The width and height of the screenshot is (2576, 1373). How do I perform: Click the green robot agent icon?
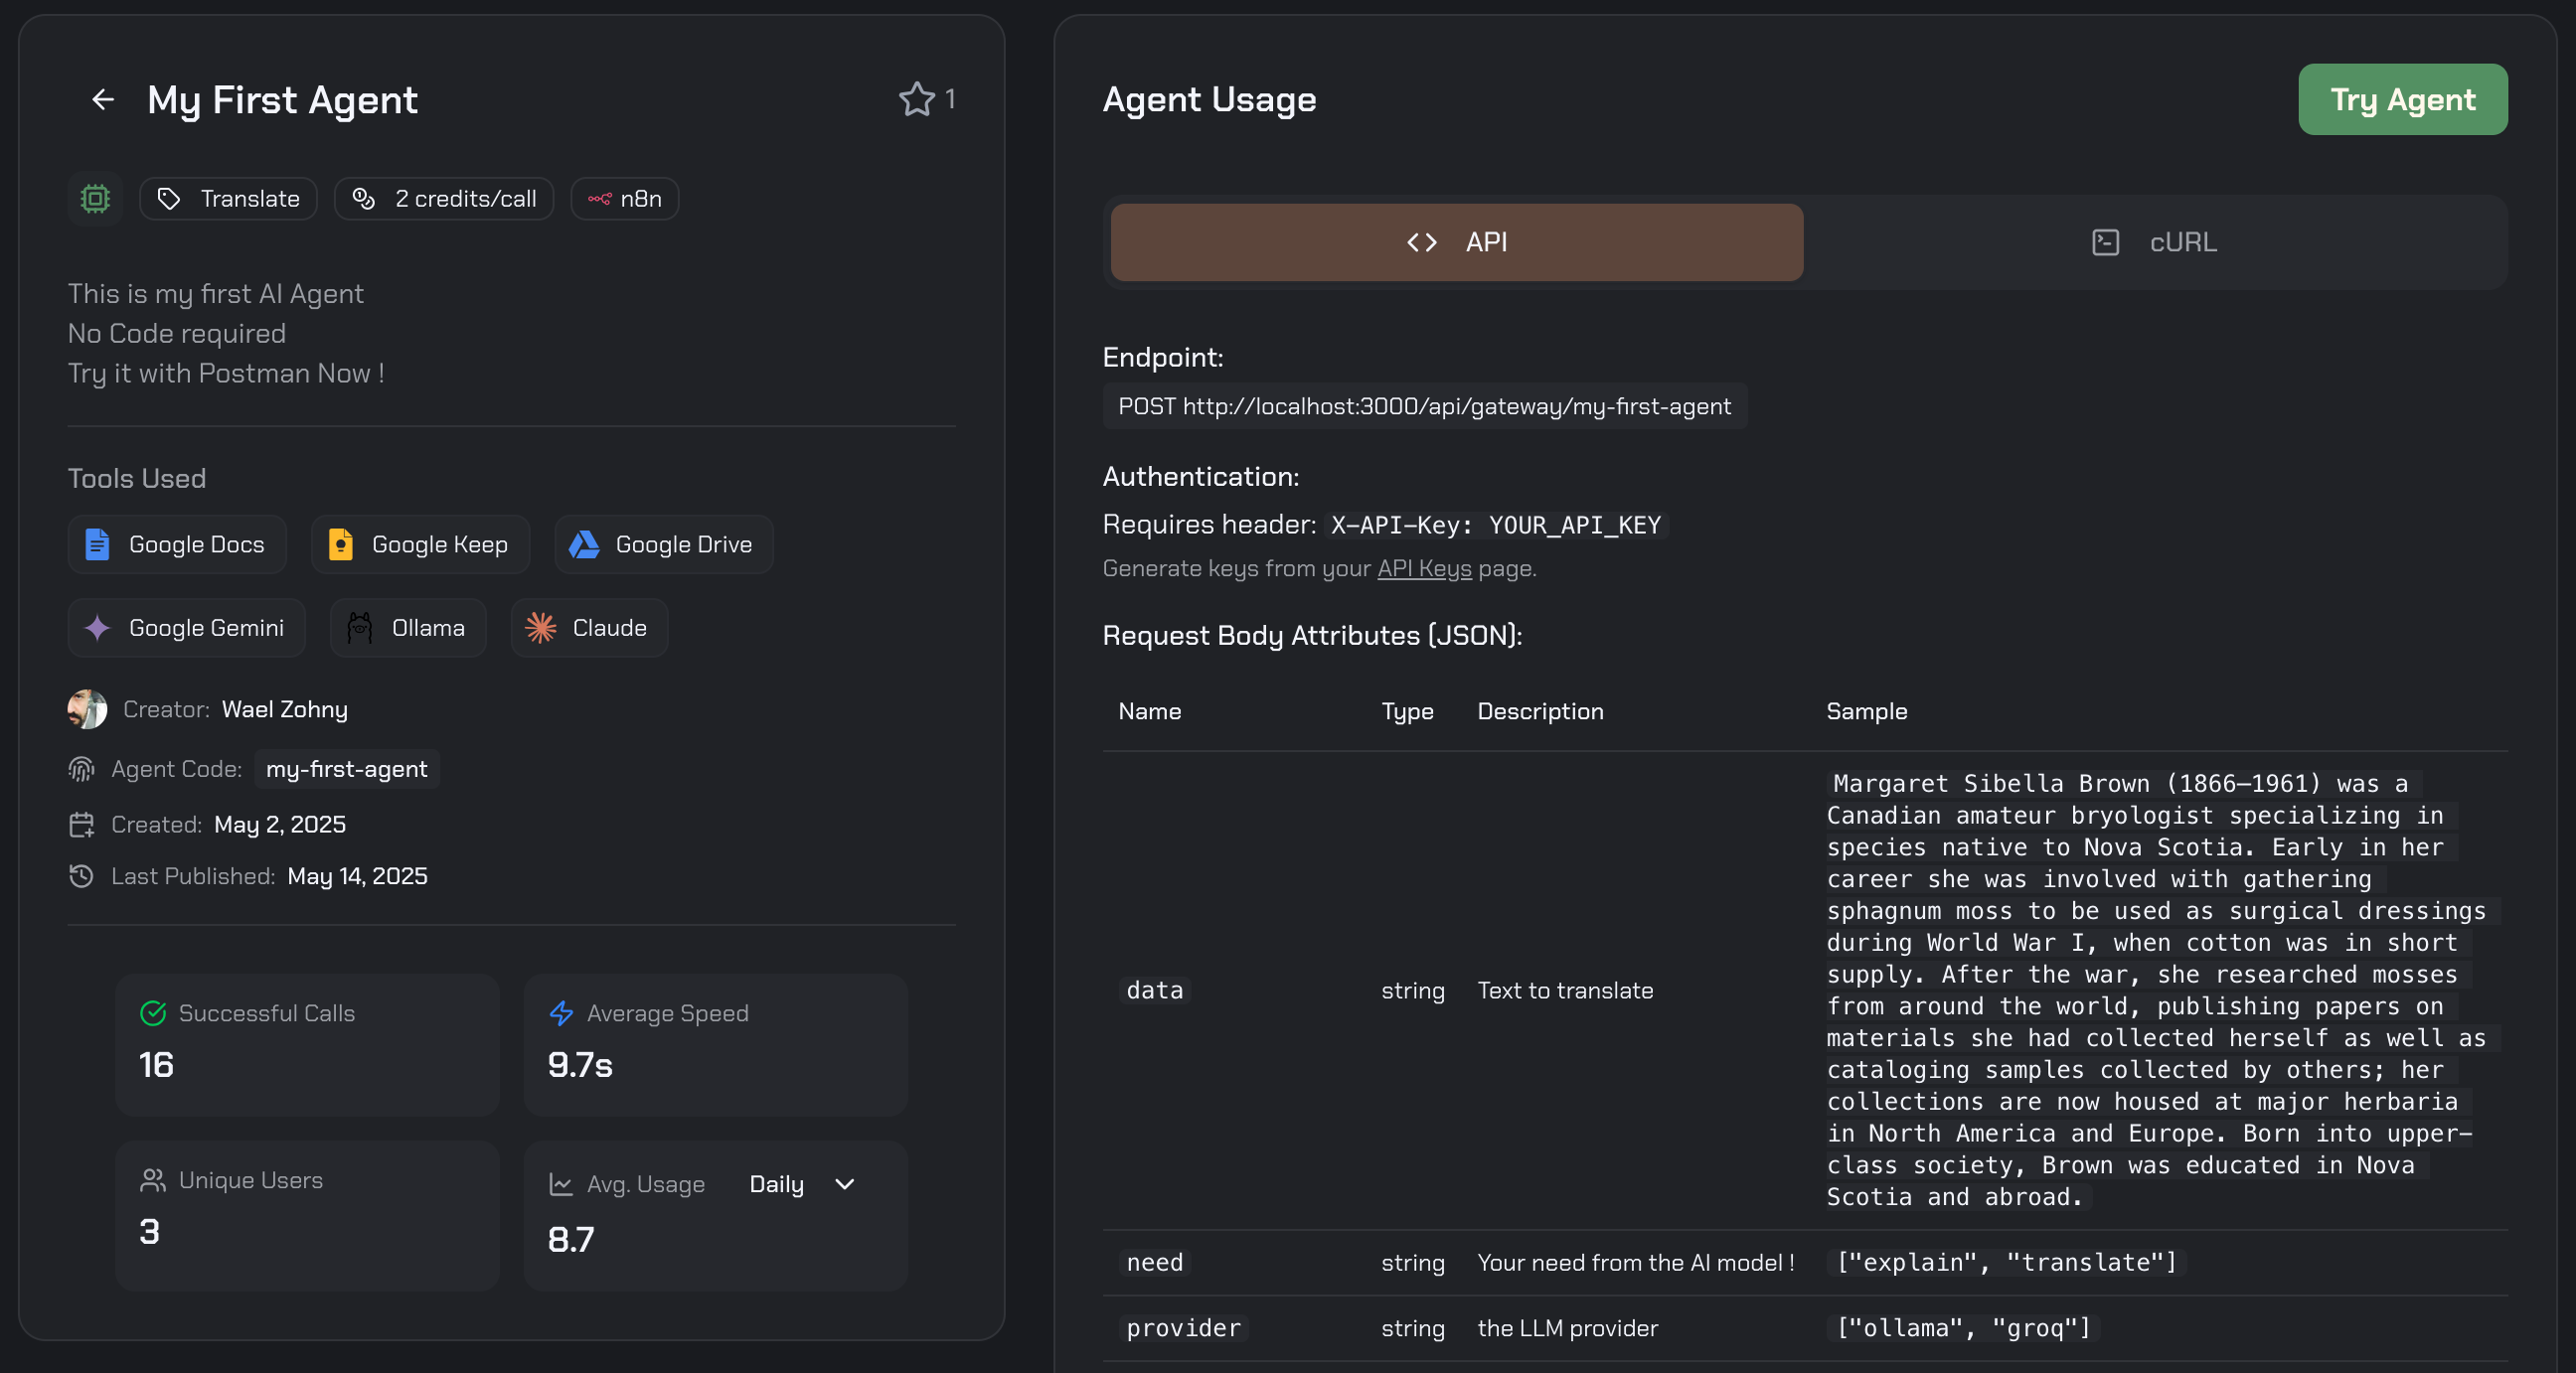click(x=94, y=198)
